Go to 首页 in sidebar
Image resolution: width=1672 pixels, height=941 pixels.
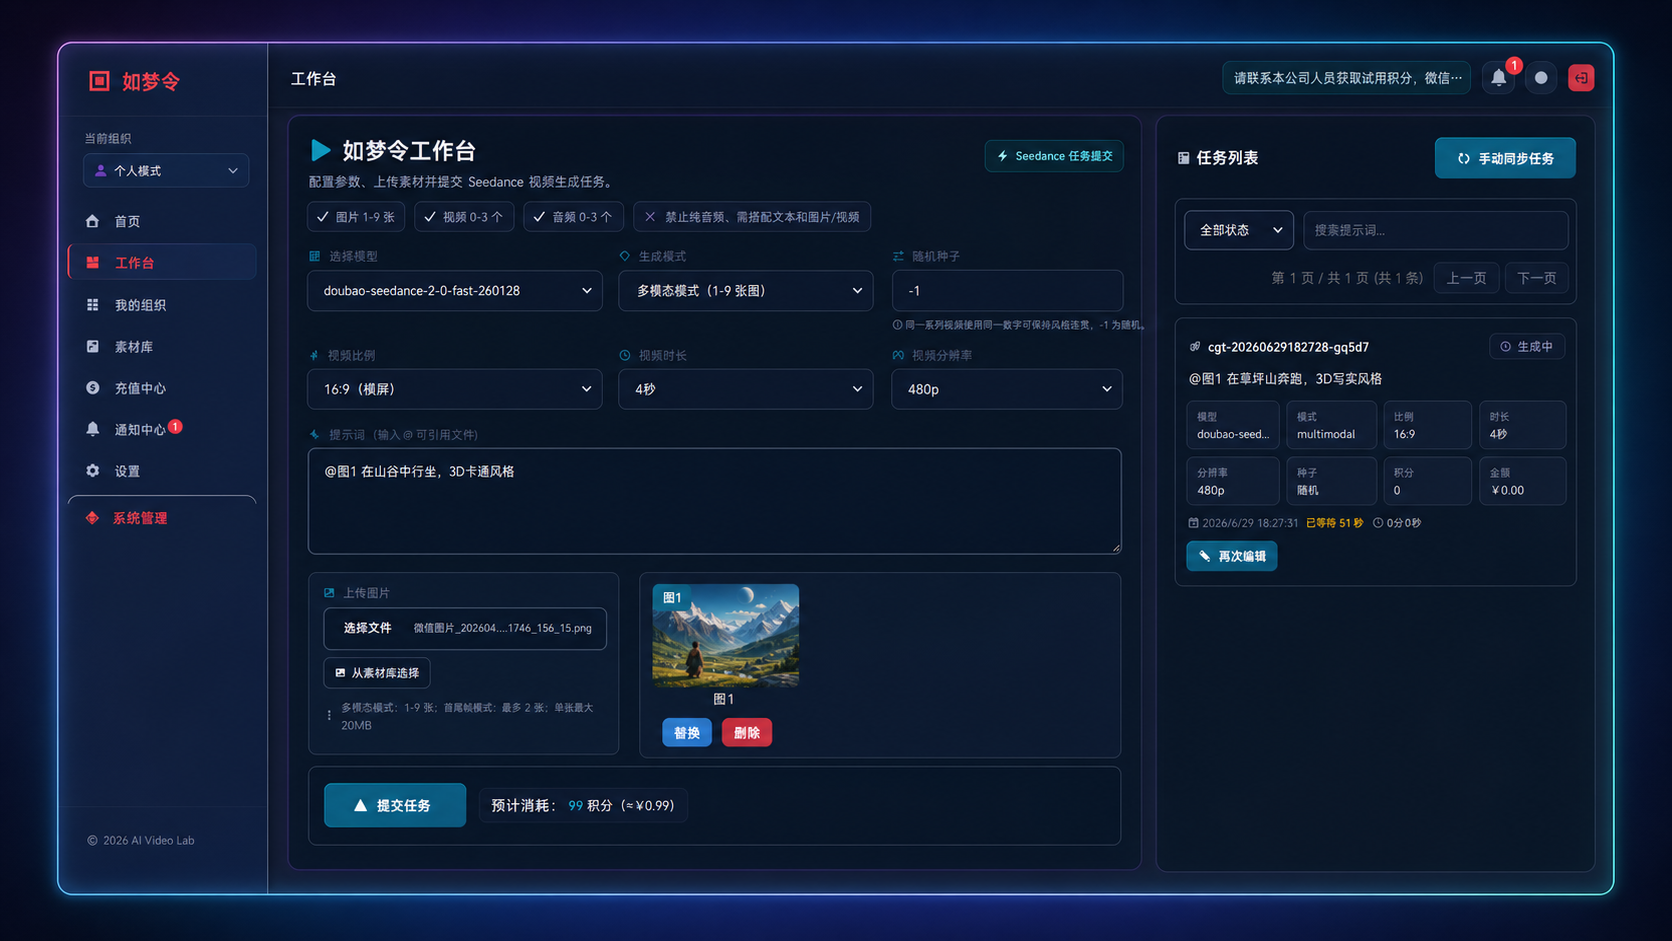[x=162, y=221]
